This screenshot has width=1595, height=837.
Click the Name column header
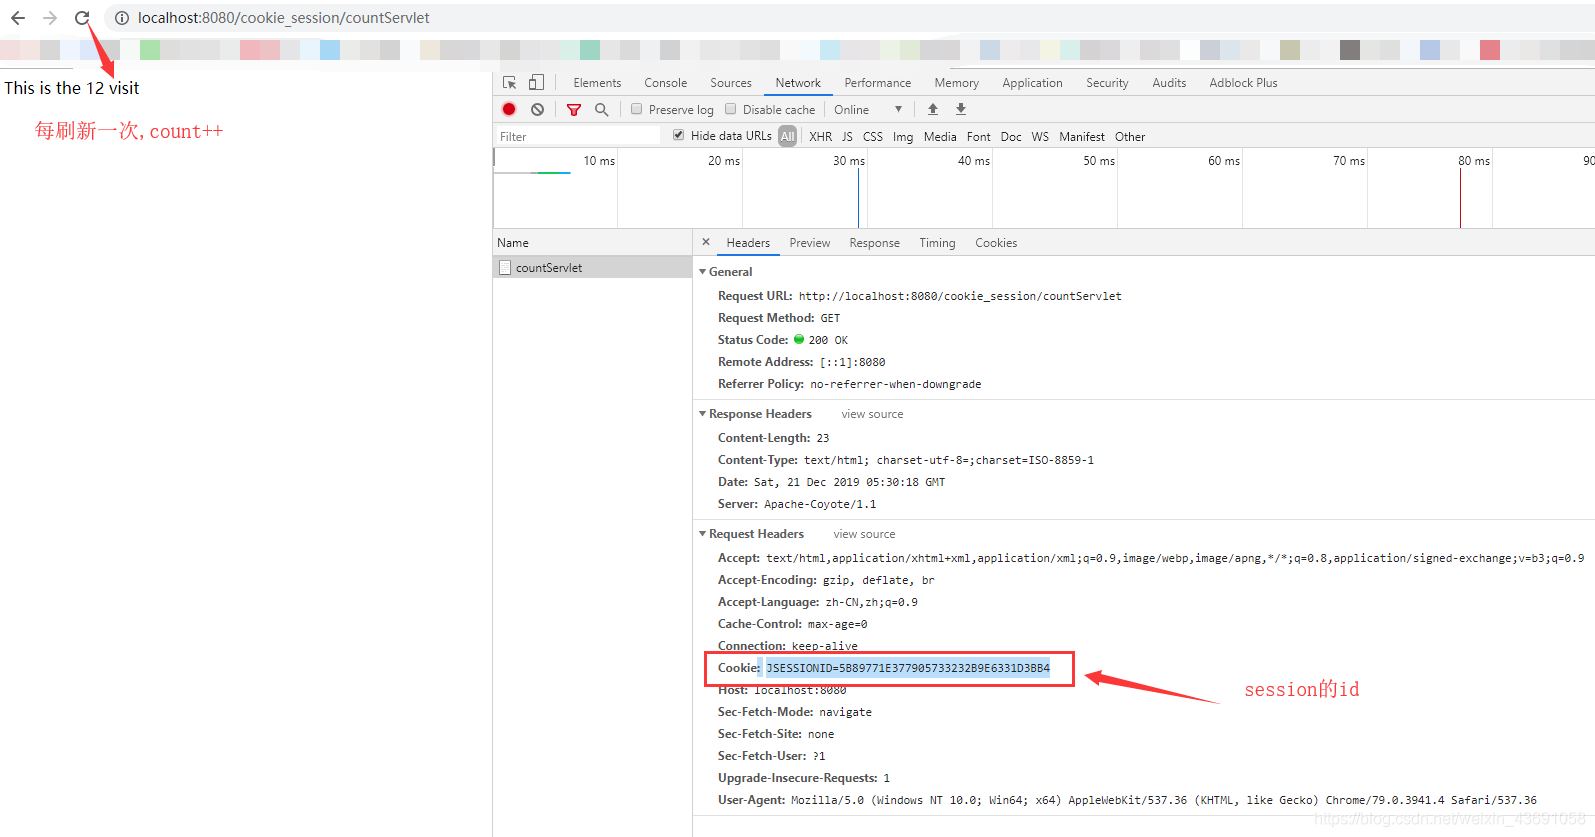(593, 243)
